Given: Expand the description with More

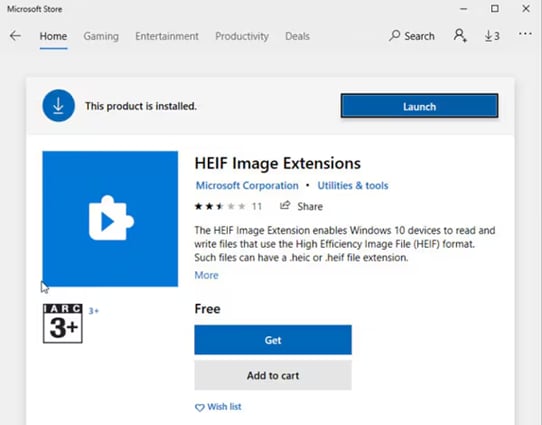Looking at the screenshot, I should 206,275.
